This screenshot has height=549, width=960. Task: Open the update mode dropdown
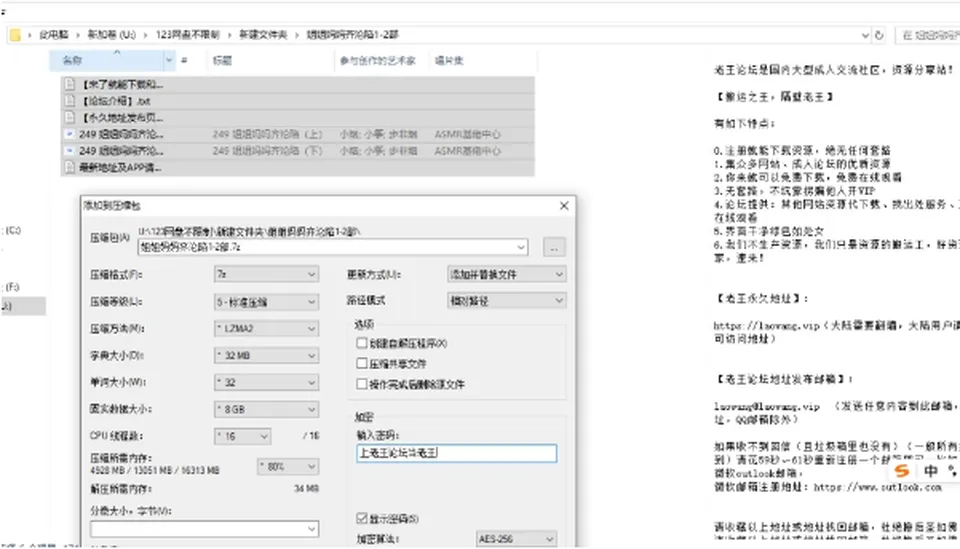point(506,274)
